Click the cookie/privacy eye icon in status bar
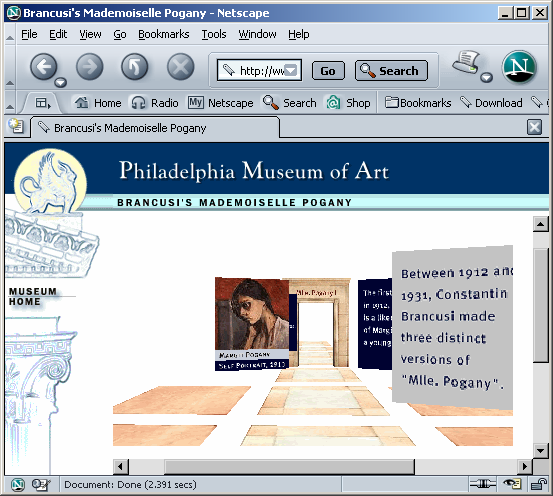The width and height of the screenshot is (553, 496). pos(512,484)
